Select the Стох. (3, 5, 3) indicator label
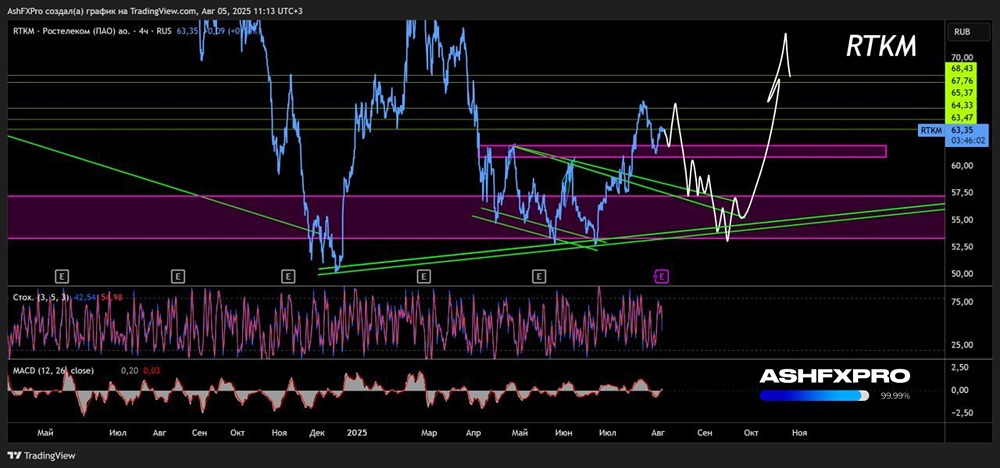This screenshot has height=468, width=1000. (40, 297)
